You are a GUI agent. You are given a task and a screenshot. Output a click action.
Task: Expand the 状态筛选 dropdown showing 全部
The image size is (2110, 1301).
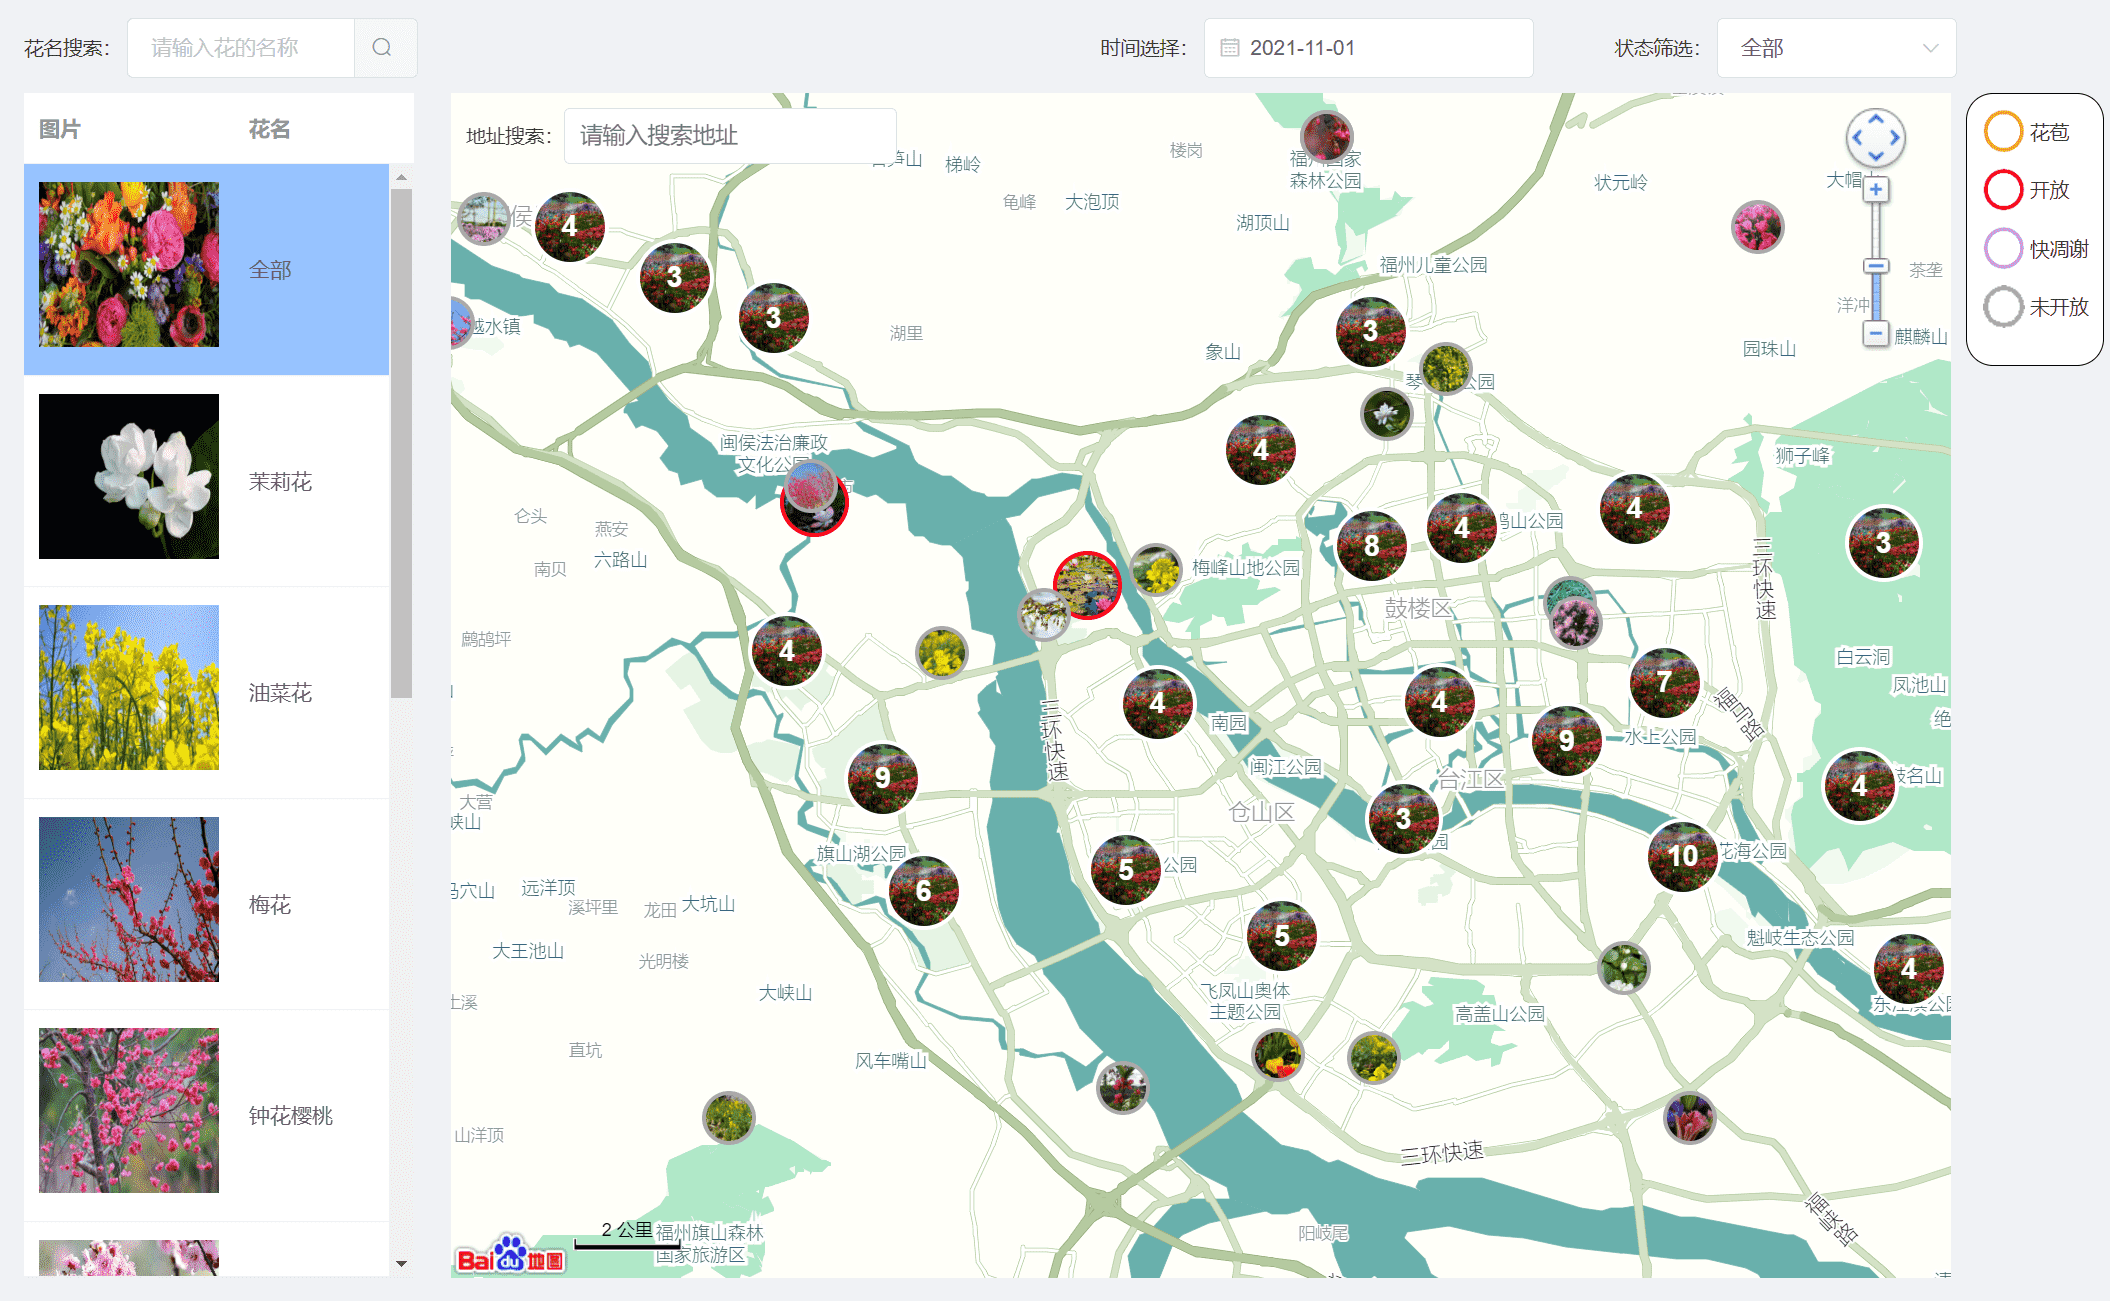pyautogui.click(x=1836, y=48)
